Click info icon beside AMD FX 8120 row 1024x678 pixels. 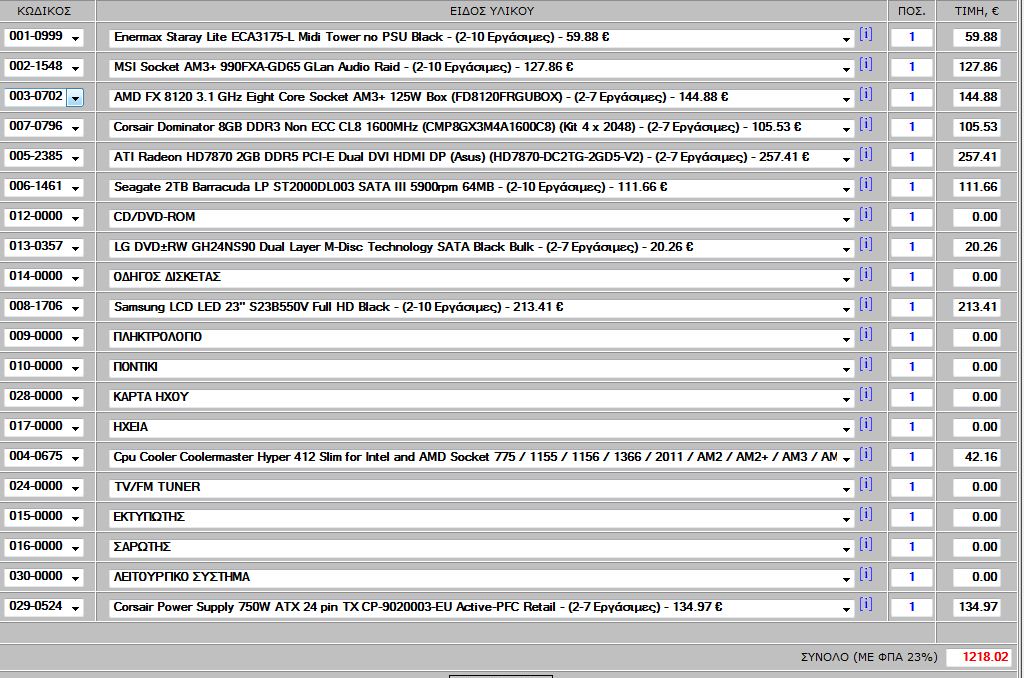865,94
